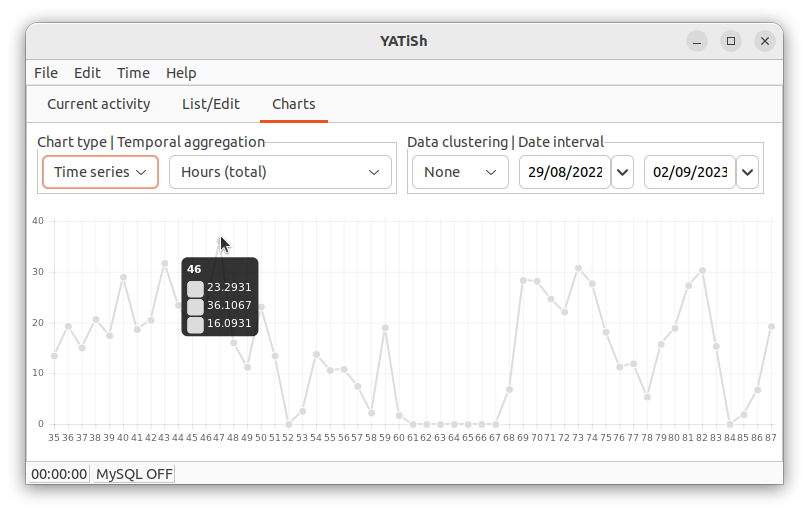
Task: Click the tooltip swatch beside 16.0931
Action: tap(195, 325)
